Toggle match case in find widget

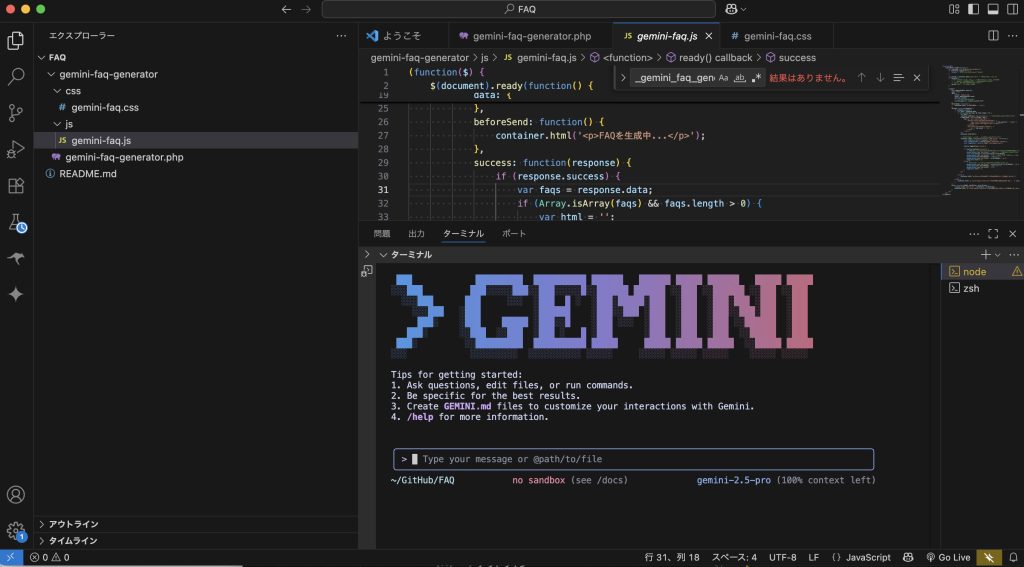click(724, 78)
